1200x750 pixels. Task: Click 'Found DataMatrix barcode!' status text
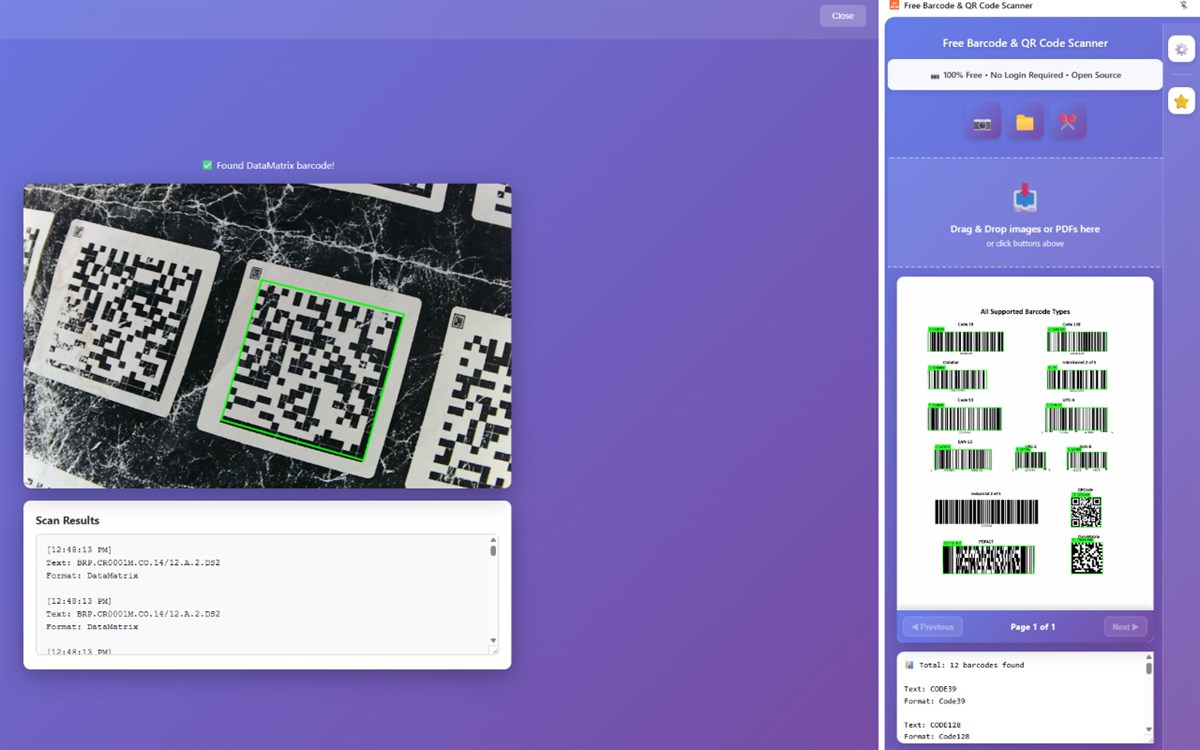coord(275,165)
